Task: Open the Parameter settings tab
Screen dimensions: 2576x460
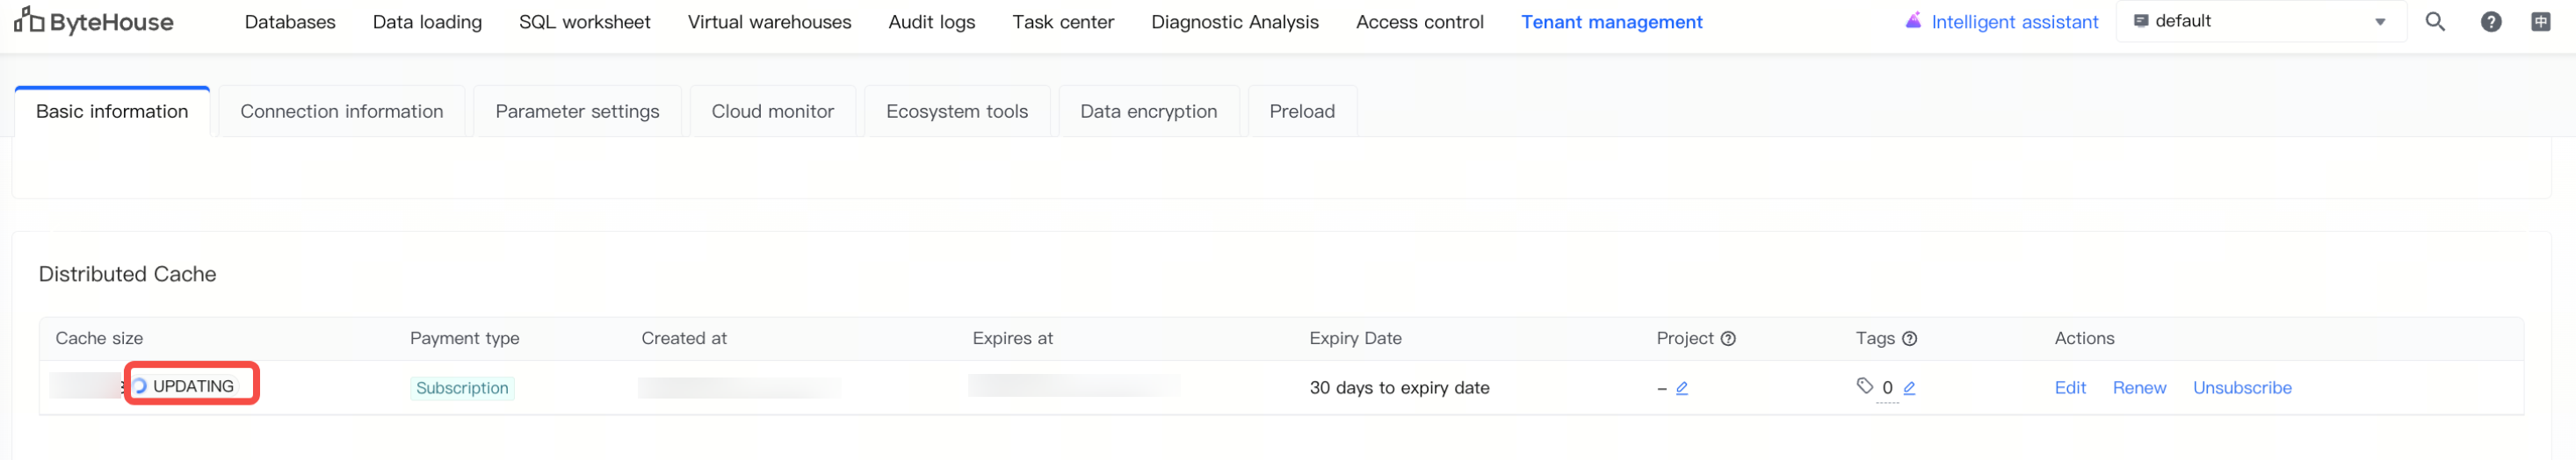Action: (x=577, y=112)
